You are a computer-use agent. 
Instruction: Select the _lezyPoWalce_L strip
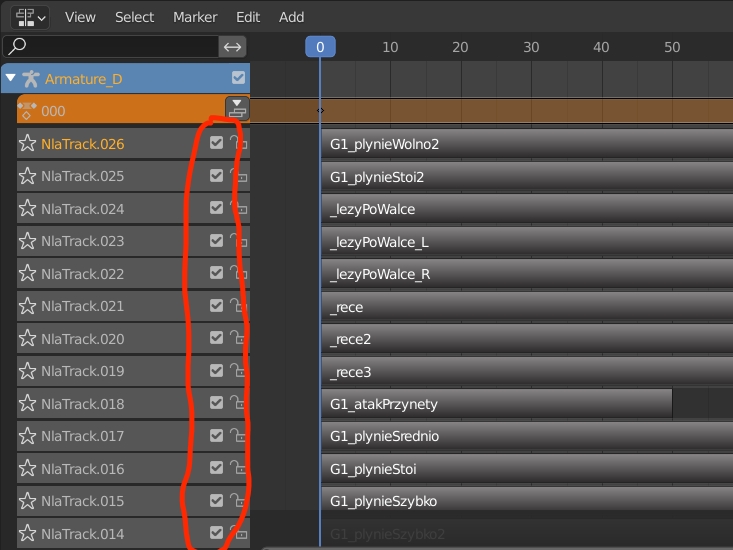click(527, 242)
